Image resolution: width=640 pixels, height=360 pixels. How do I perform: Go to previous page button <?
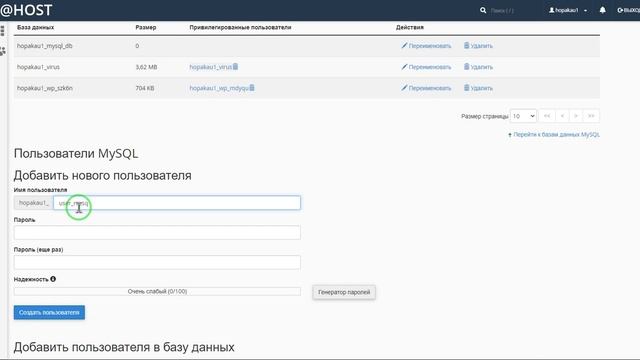point(562,116)
